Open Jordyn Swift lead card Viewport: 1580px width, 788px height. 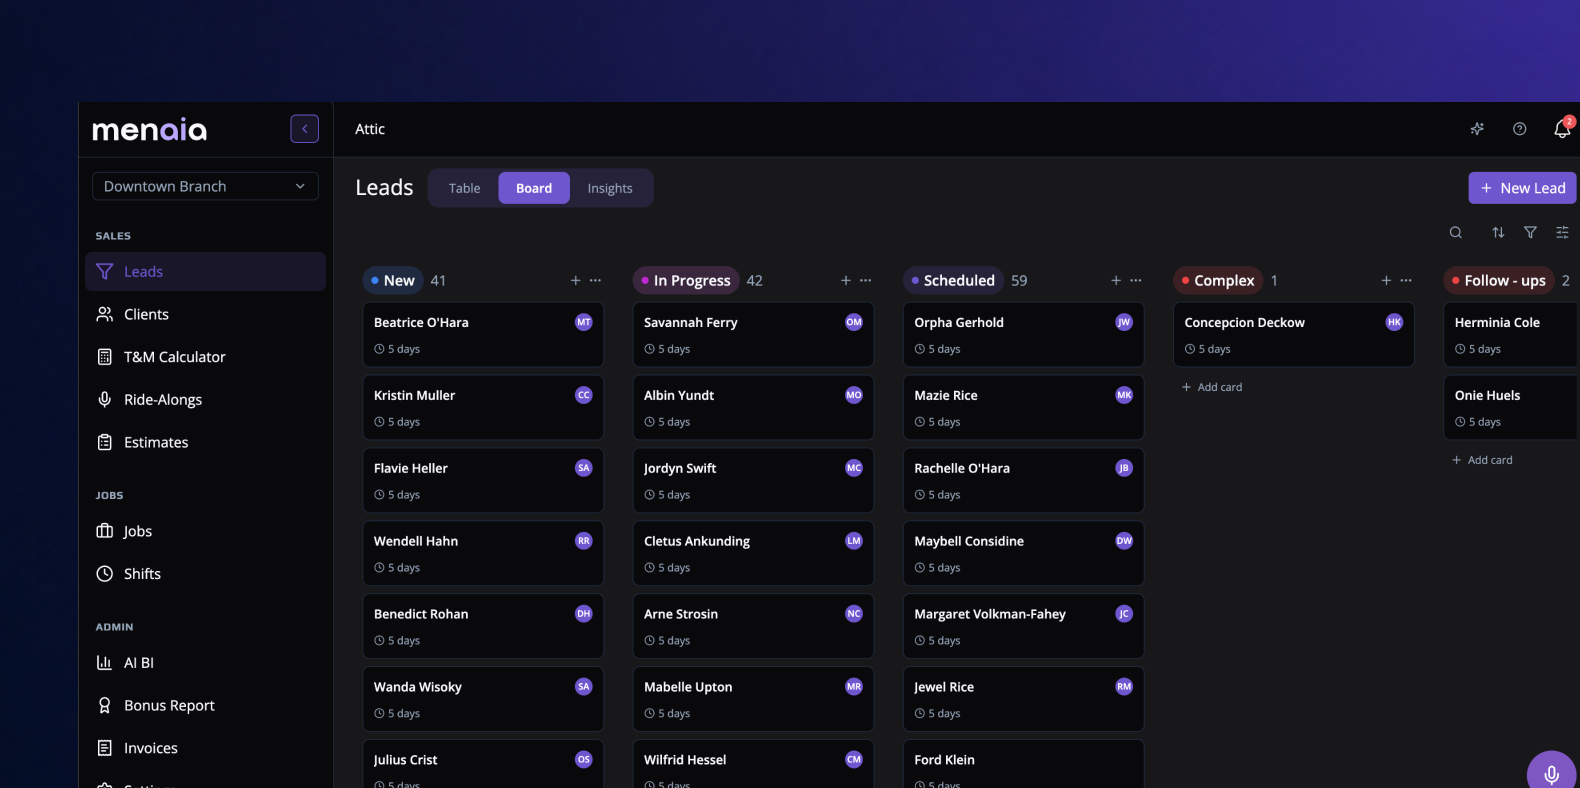pos(753,480)
